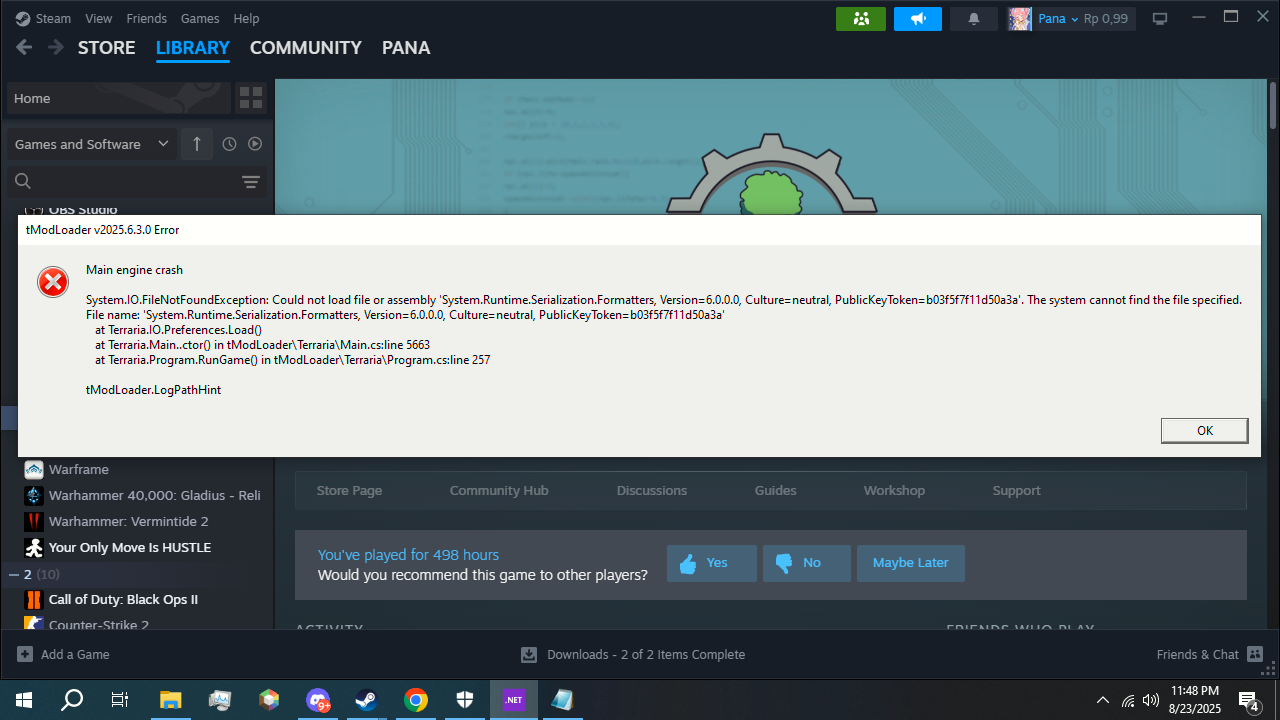Open the View menu
This screenshot has height=720, width=1280.
99,18
